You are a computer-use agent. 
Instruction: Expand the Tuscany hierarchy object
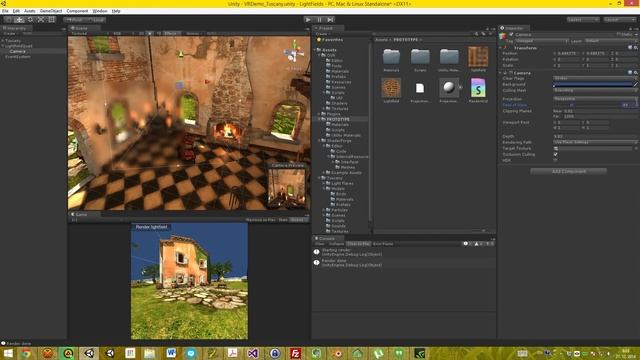[x=3, y=41]
